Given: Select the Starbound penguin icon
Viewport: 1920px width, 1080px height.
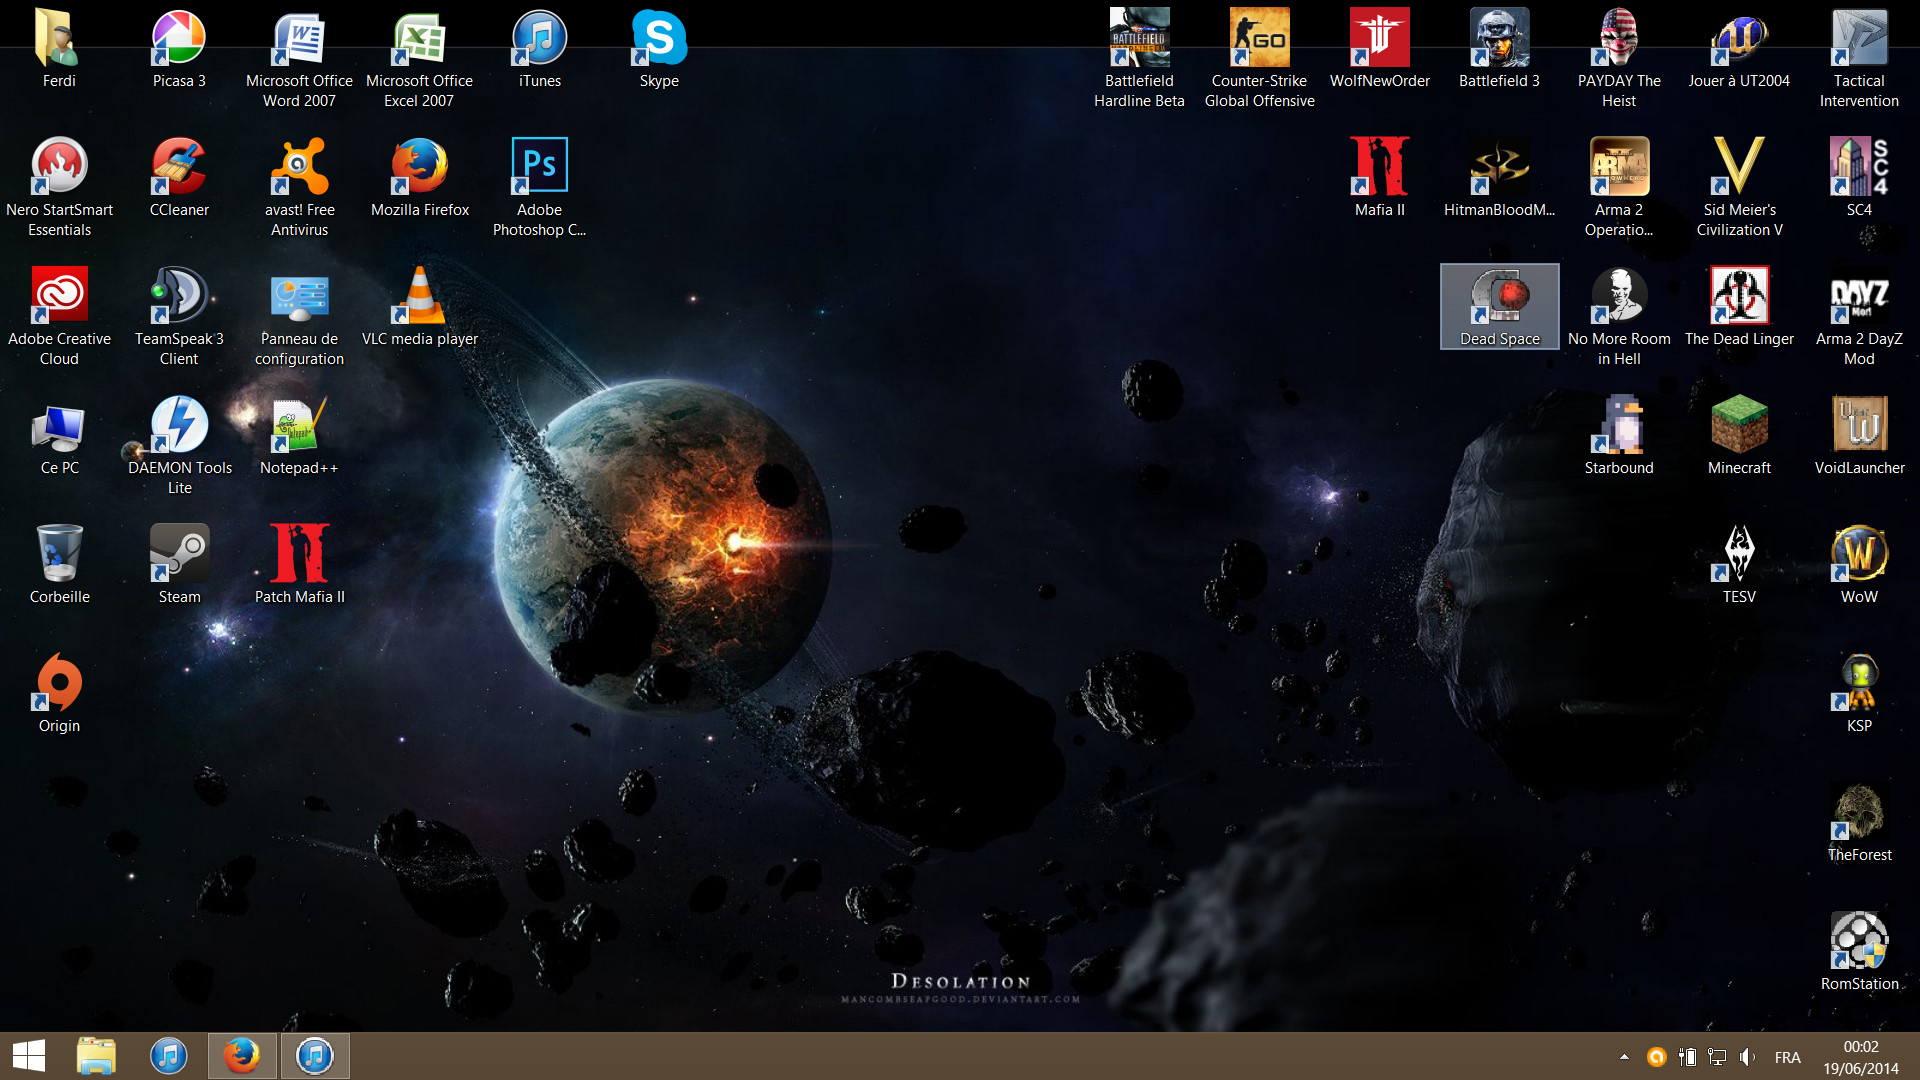Looking at the screenshot, I should click(1619, 436).
